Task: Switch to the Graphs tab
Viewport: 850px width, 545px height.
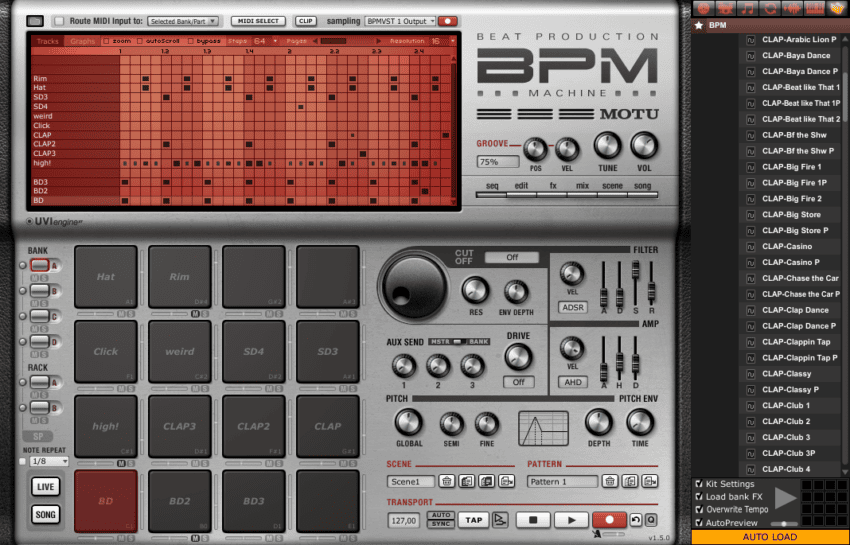Action: coord(83,41)
